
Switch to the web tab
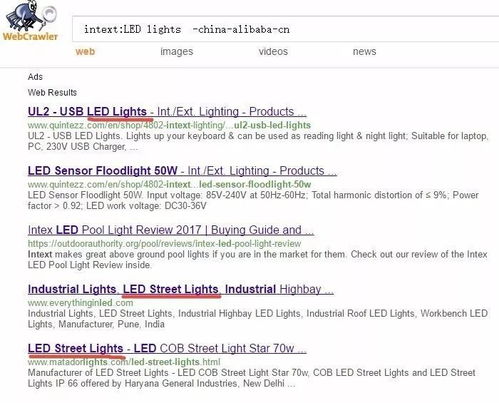pos(85,51)
